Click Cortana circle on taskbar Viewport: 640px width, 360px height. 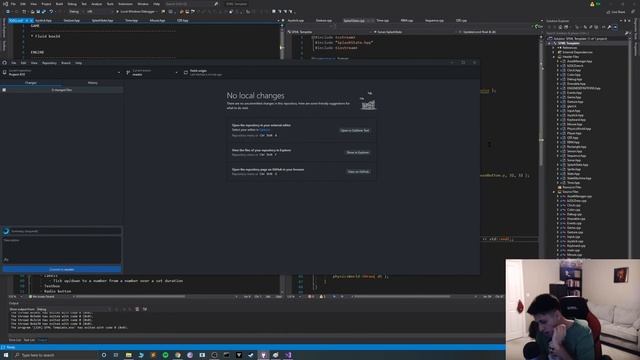coord(104,355)
